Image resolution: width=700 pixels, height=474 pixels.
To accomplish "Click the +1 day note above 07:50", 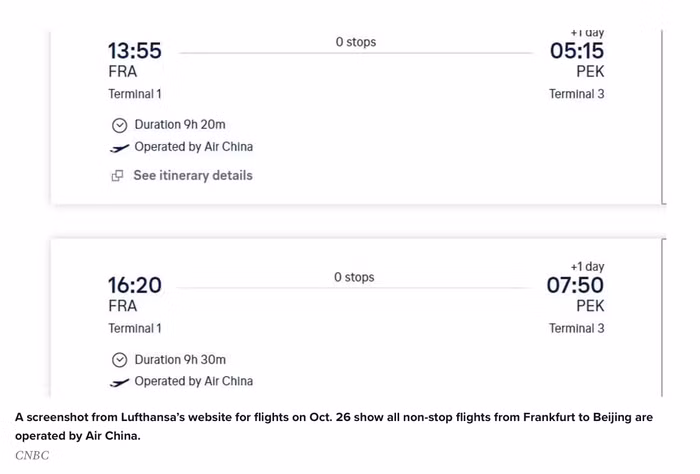I will [x=587, y=267].
